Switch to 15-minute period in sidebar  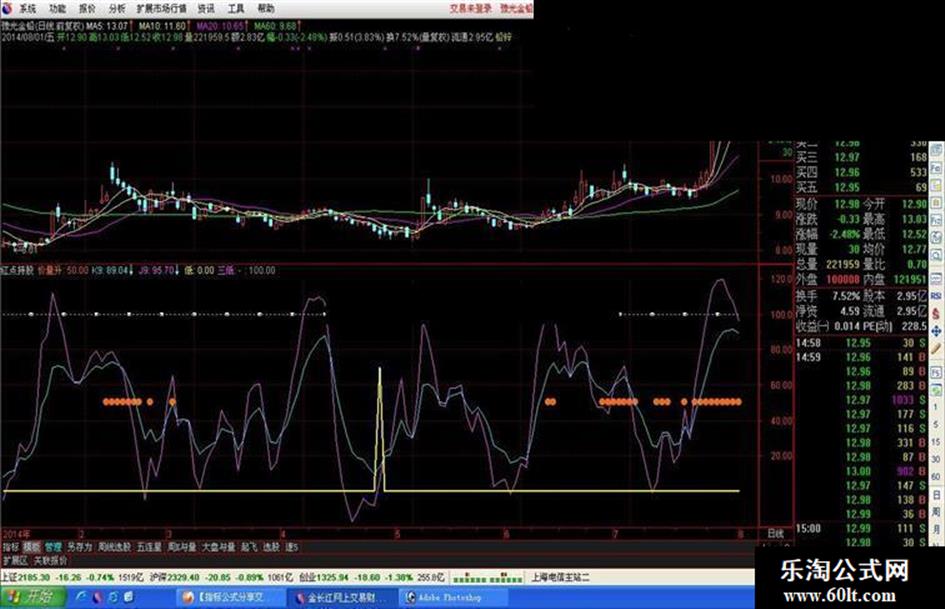pos(936,442)
